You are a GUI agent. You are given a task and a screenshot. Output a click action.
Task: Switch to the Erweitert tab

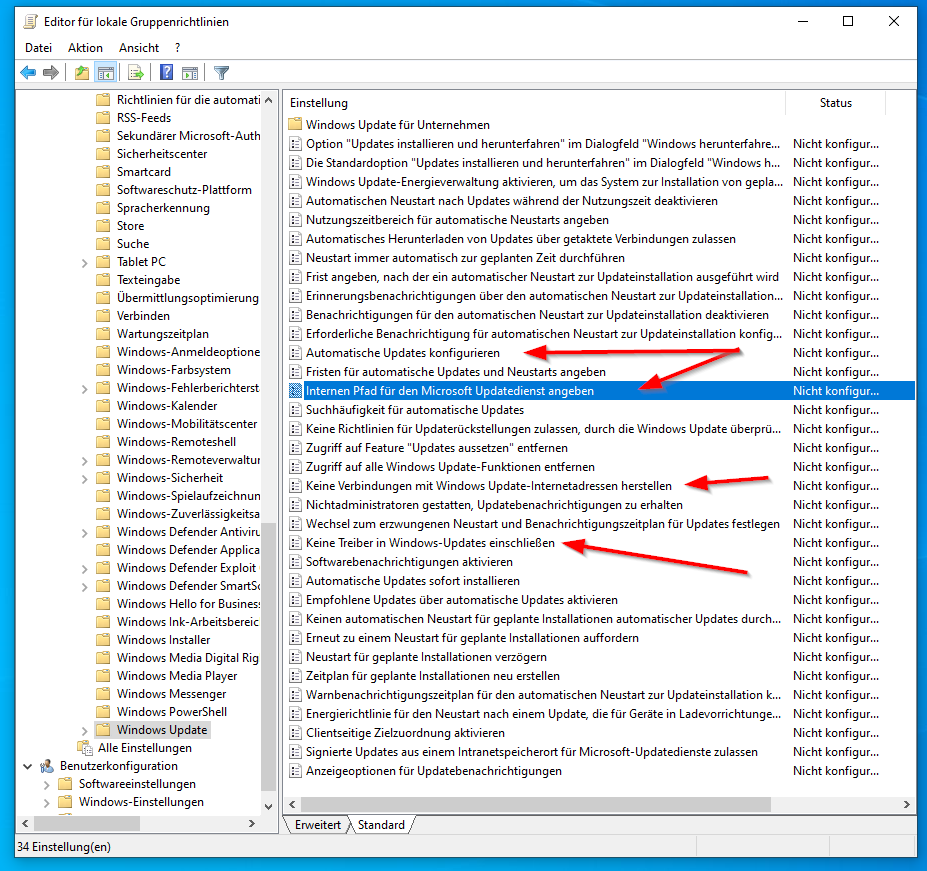coord(318,825)
